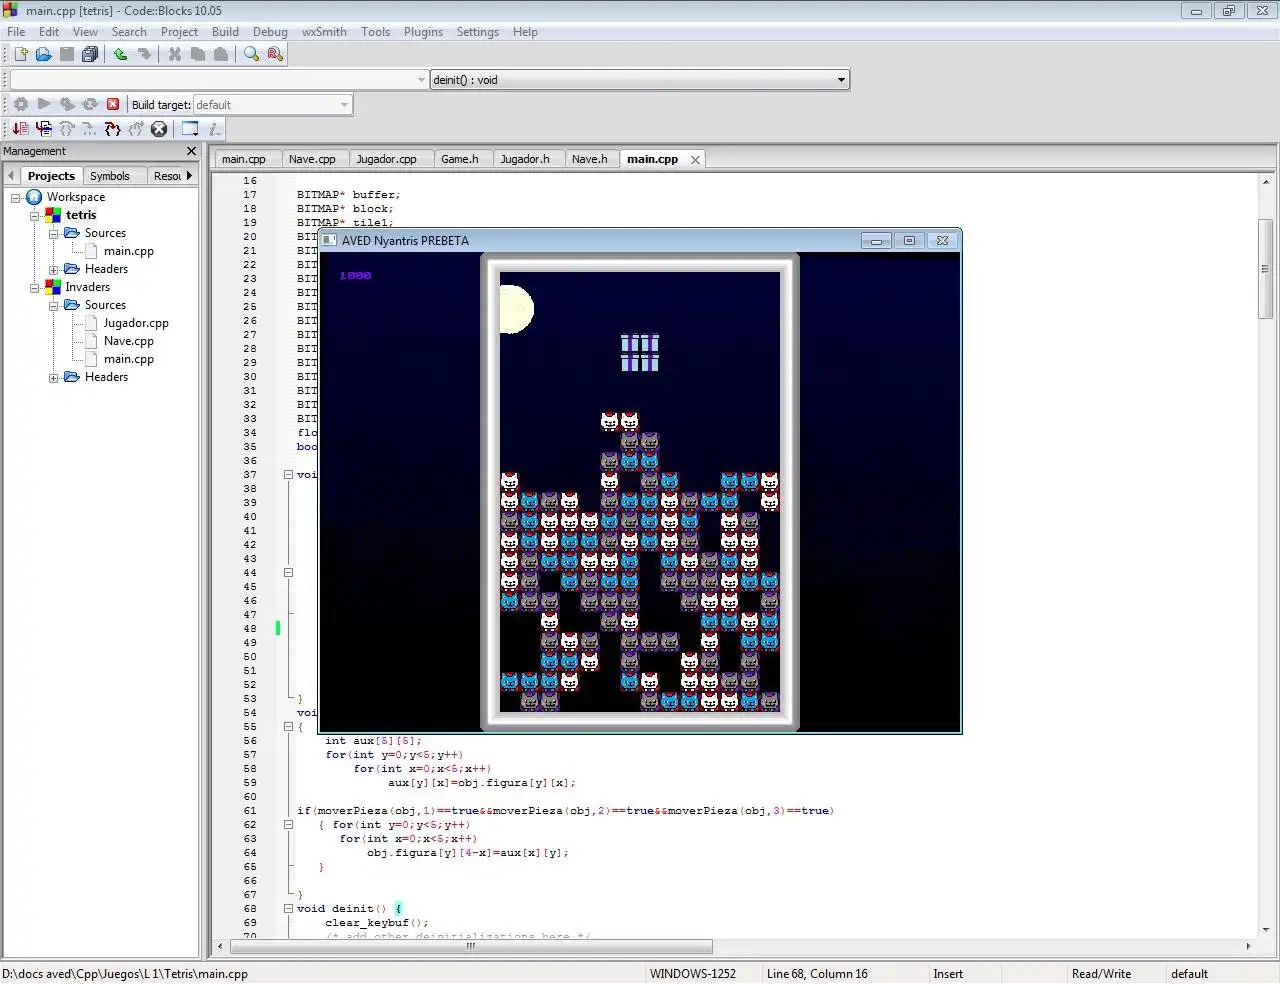Select Jugador.cpp in the Invaders sources

pos(136,324)
